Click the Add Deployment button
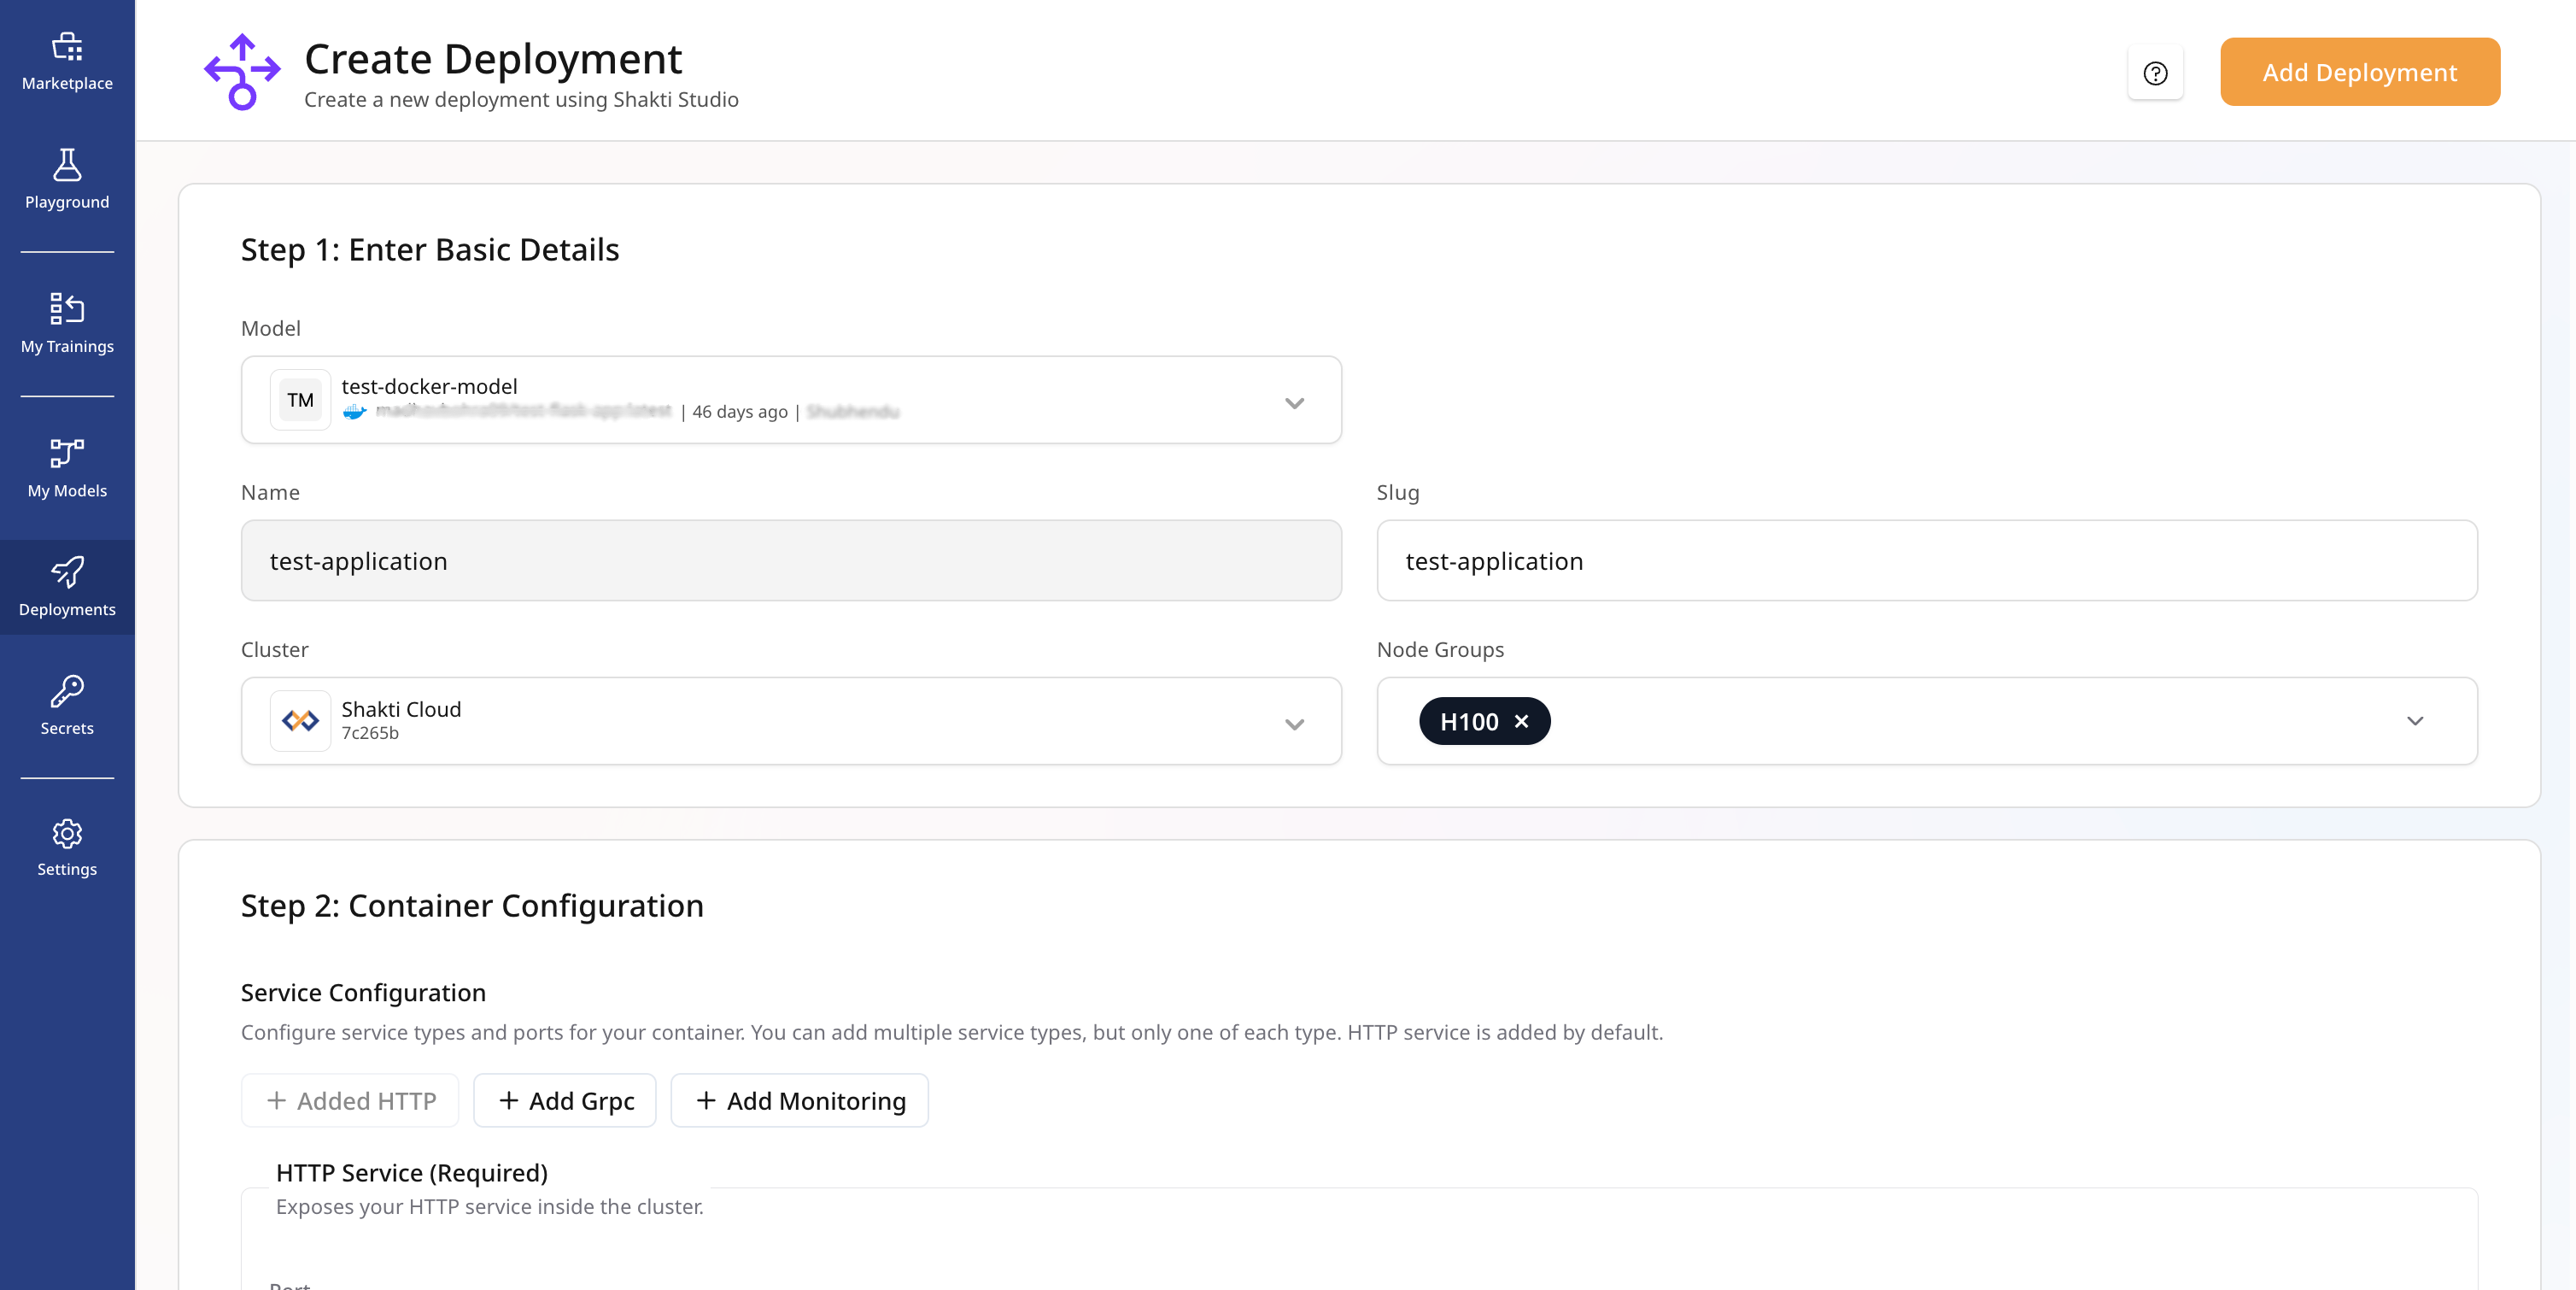 click(2360, 71)
